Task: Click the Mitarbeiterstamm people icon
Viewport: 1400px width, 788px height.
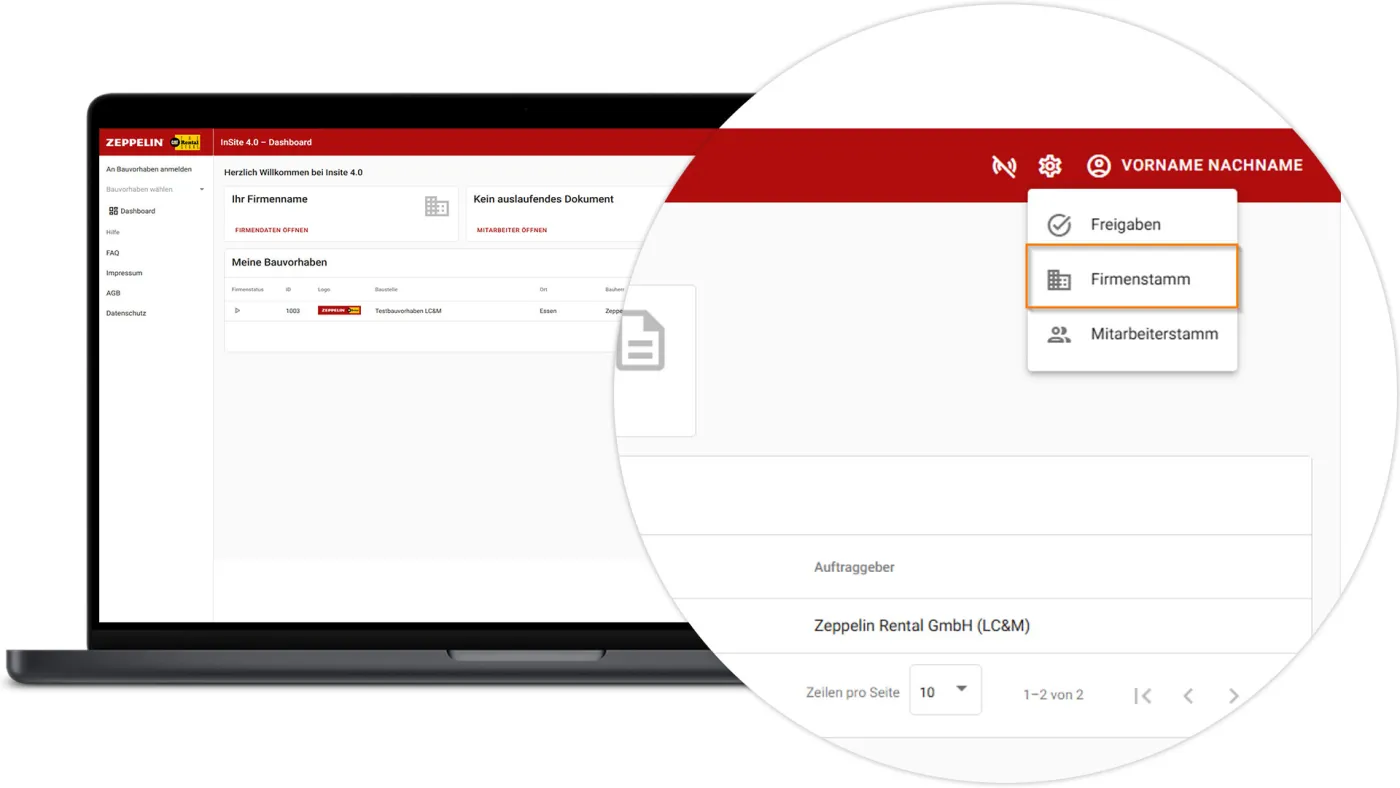Action: click(x=1058, y=334)
